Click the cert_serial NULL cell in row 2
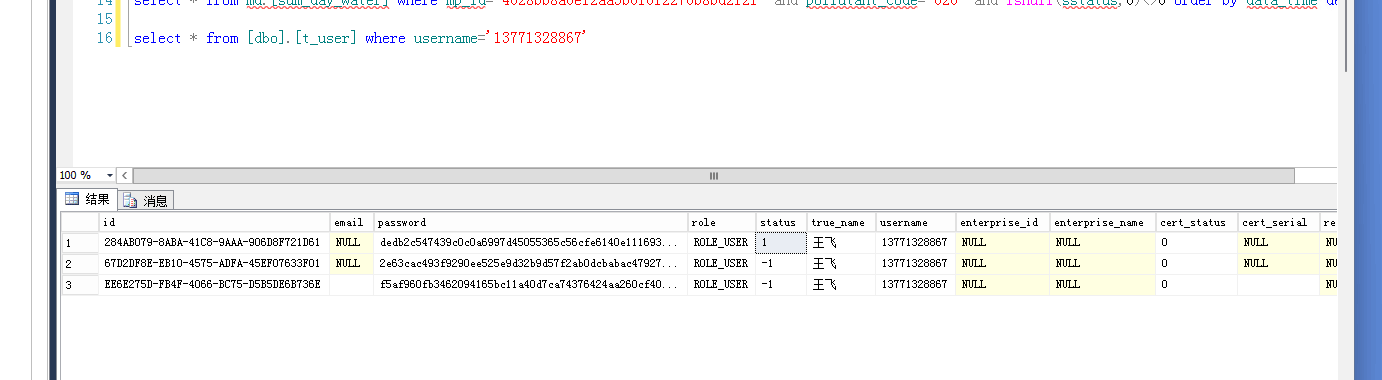1382x380 pixels. click(1279, 263)
